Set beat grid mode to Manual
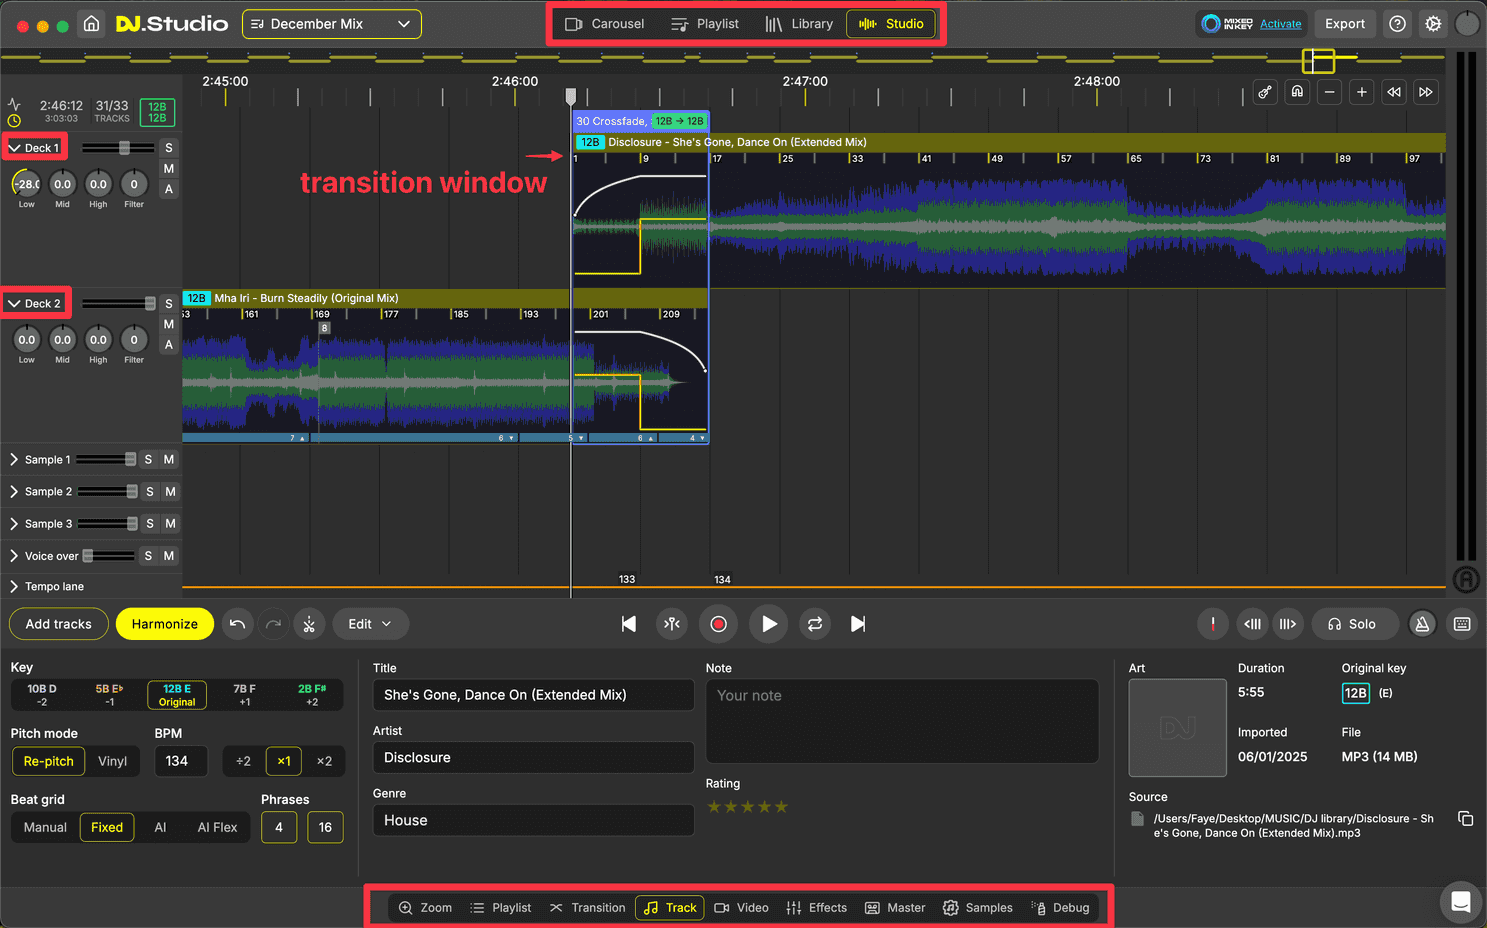Viewport: 1487px width, 928px height. click(45, 827)
